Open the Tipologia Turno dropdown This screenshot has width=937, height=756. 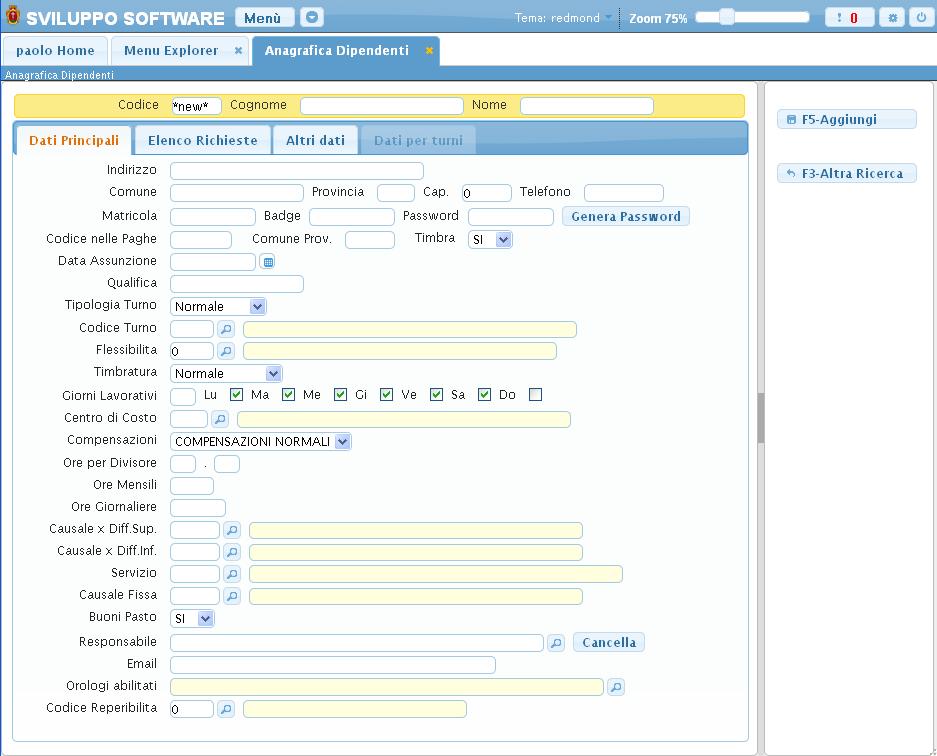(218, 307)
